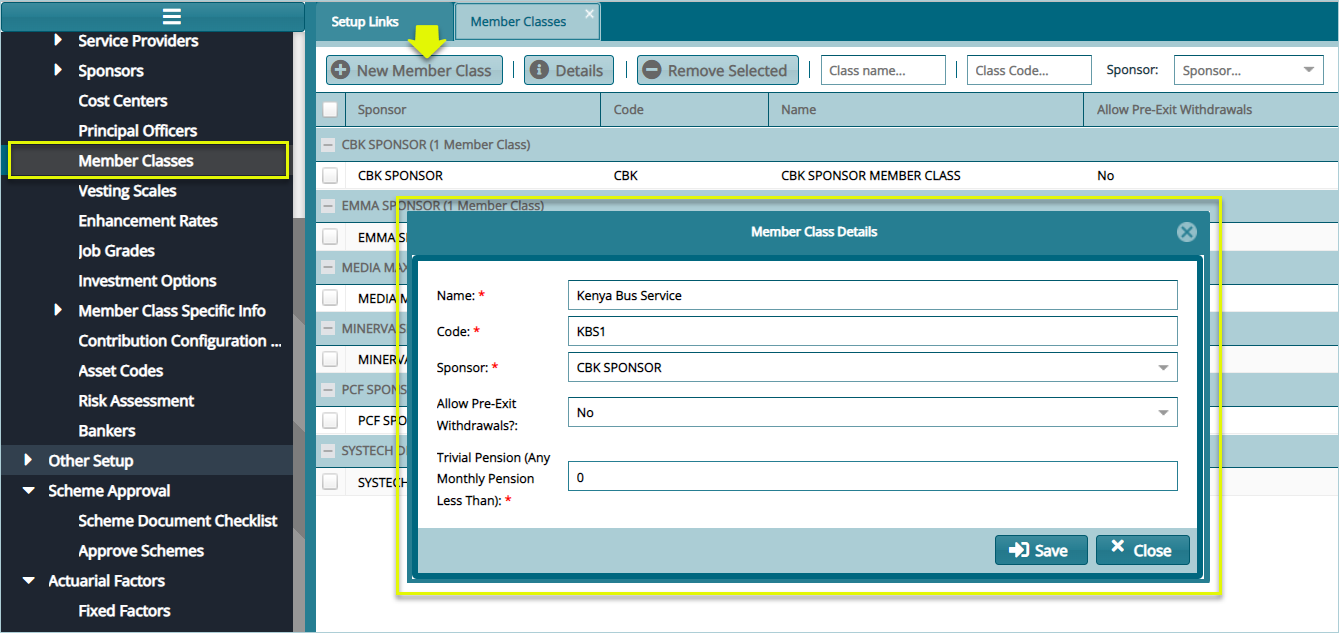Expand Service Providers in the sidebar

[x=57, y=41]
